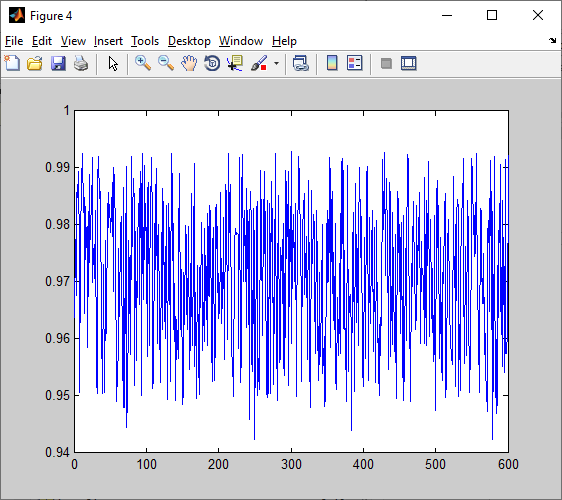Dock figure using the corner arrow
The image size is (562, 500).
point(552,41)
